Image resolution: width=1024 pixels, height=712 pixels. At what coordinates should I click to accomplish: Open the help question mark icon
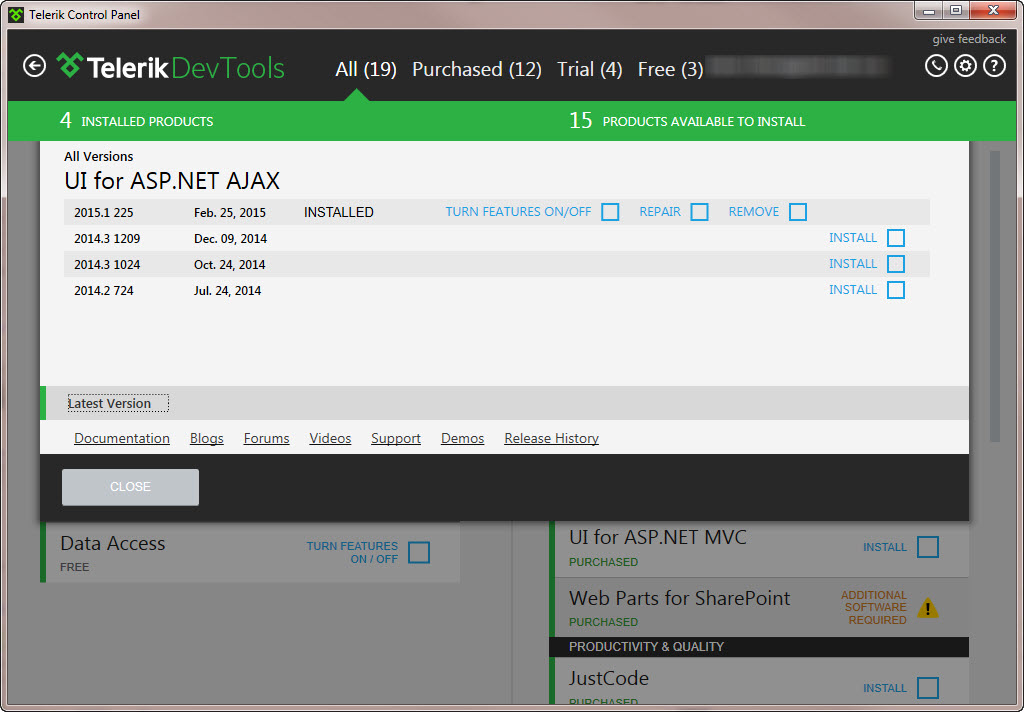[x=994, y=66]
